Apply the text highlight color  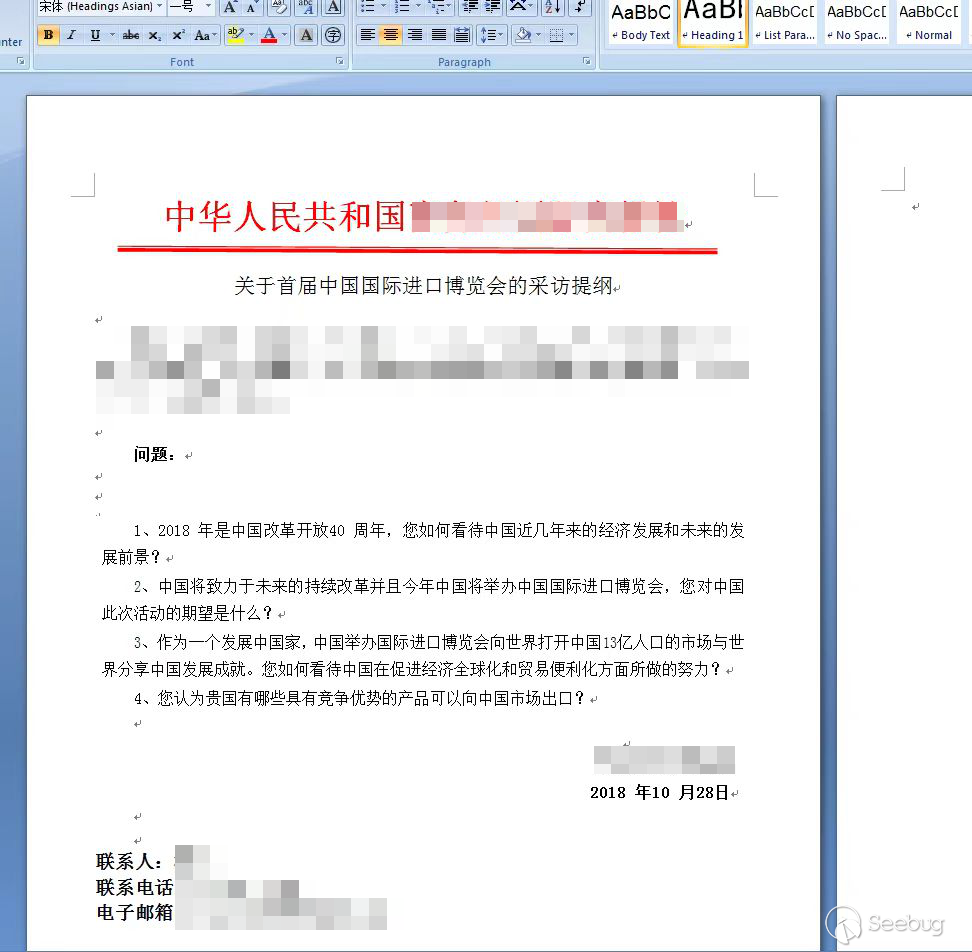coord(235,35)
